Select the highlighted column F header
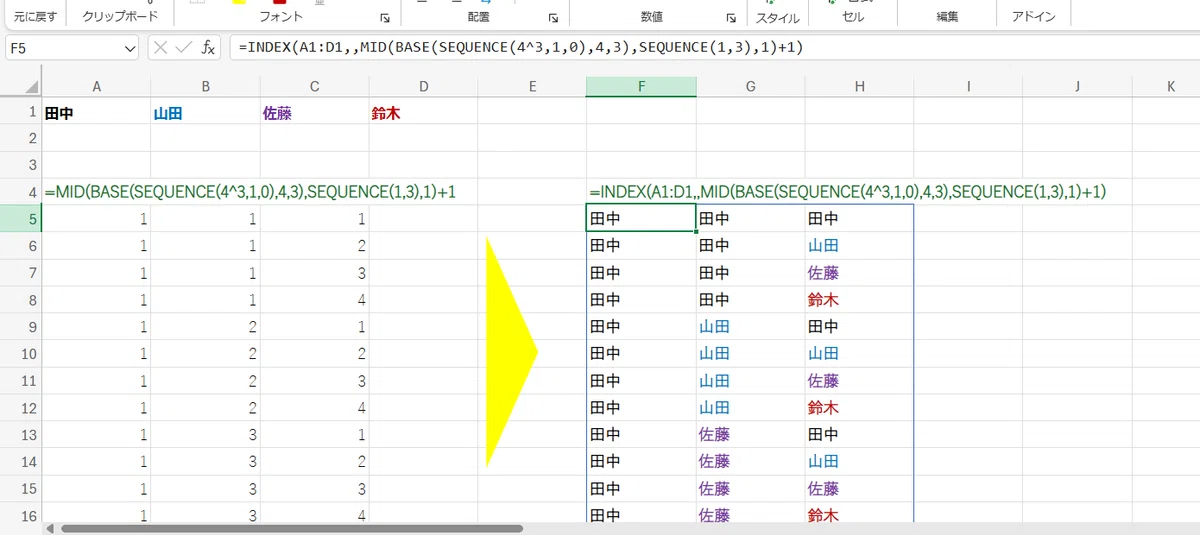 click(641, 87)
